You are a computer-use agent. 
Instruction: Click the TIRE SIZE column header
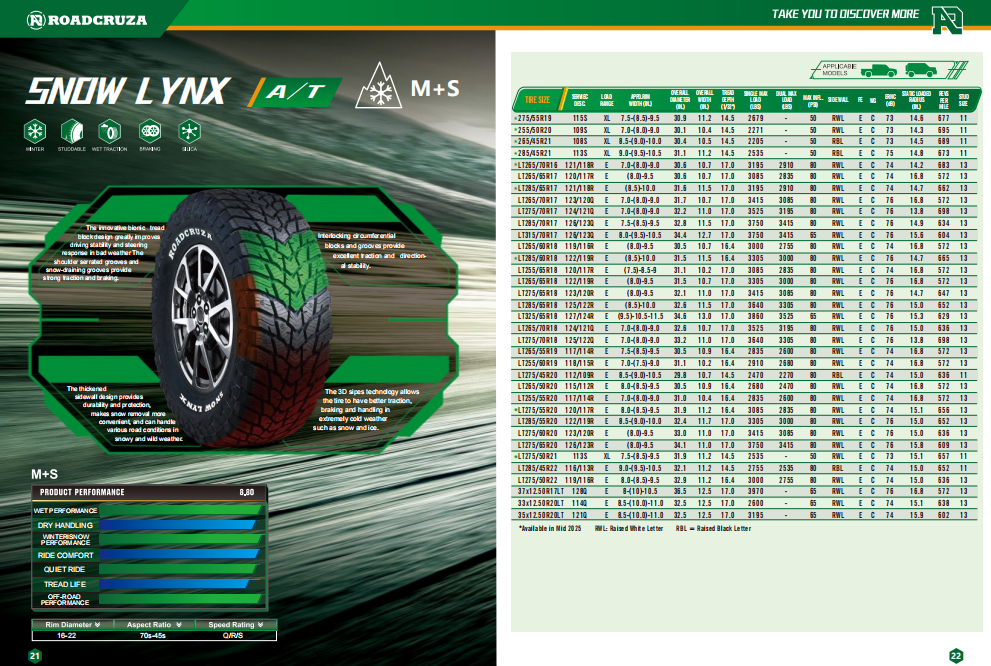pyautogui.click(x=537, y=100)
